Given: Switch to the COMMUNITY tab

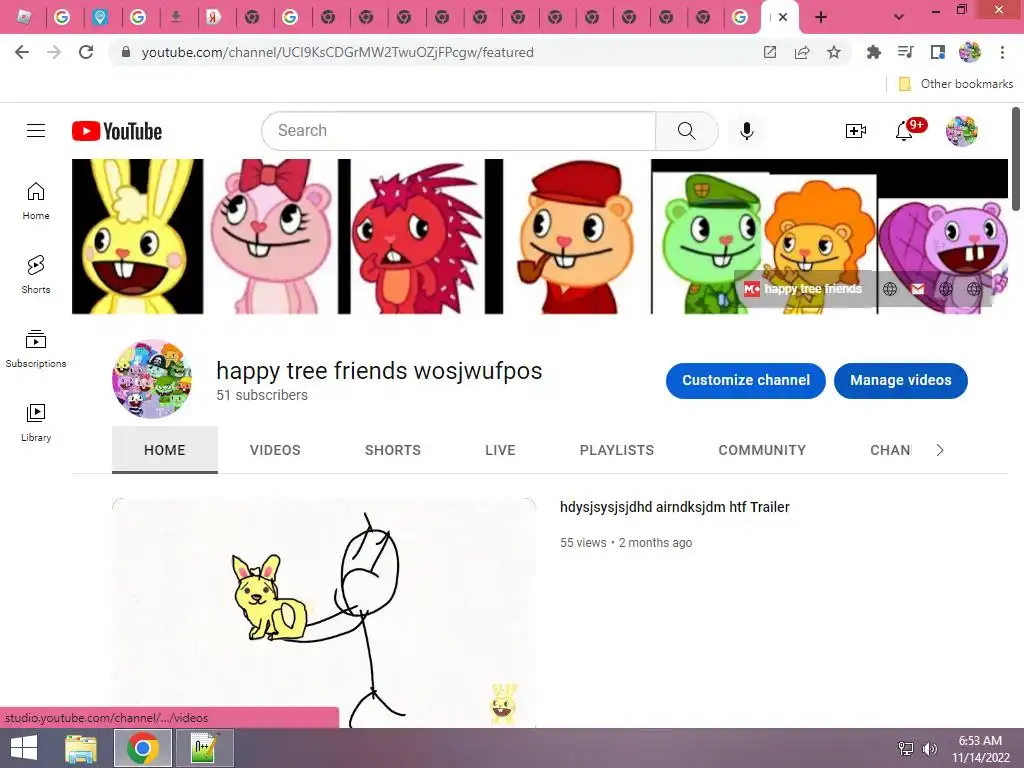Looking at the screenshot, I should [762, 450].
